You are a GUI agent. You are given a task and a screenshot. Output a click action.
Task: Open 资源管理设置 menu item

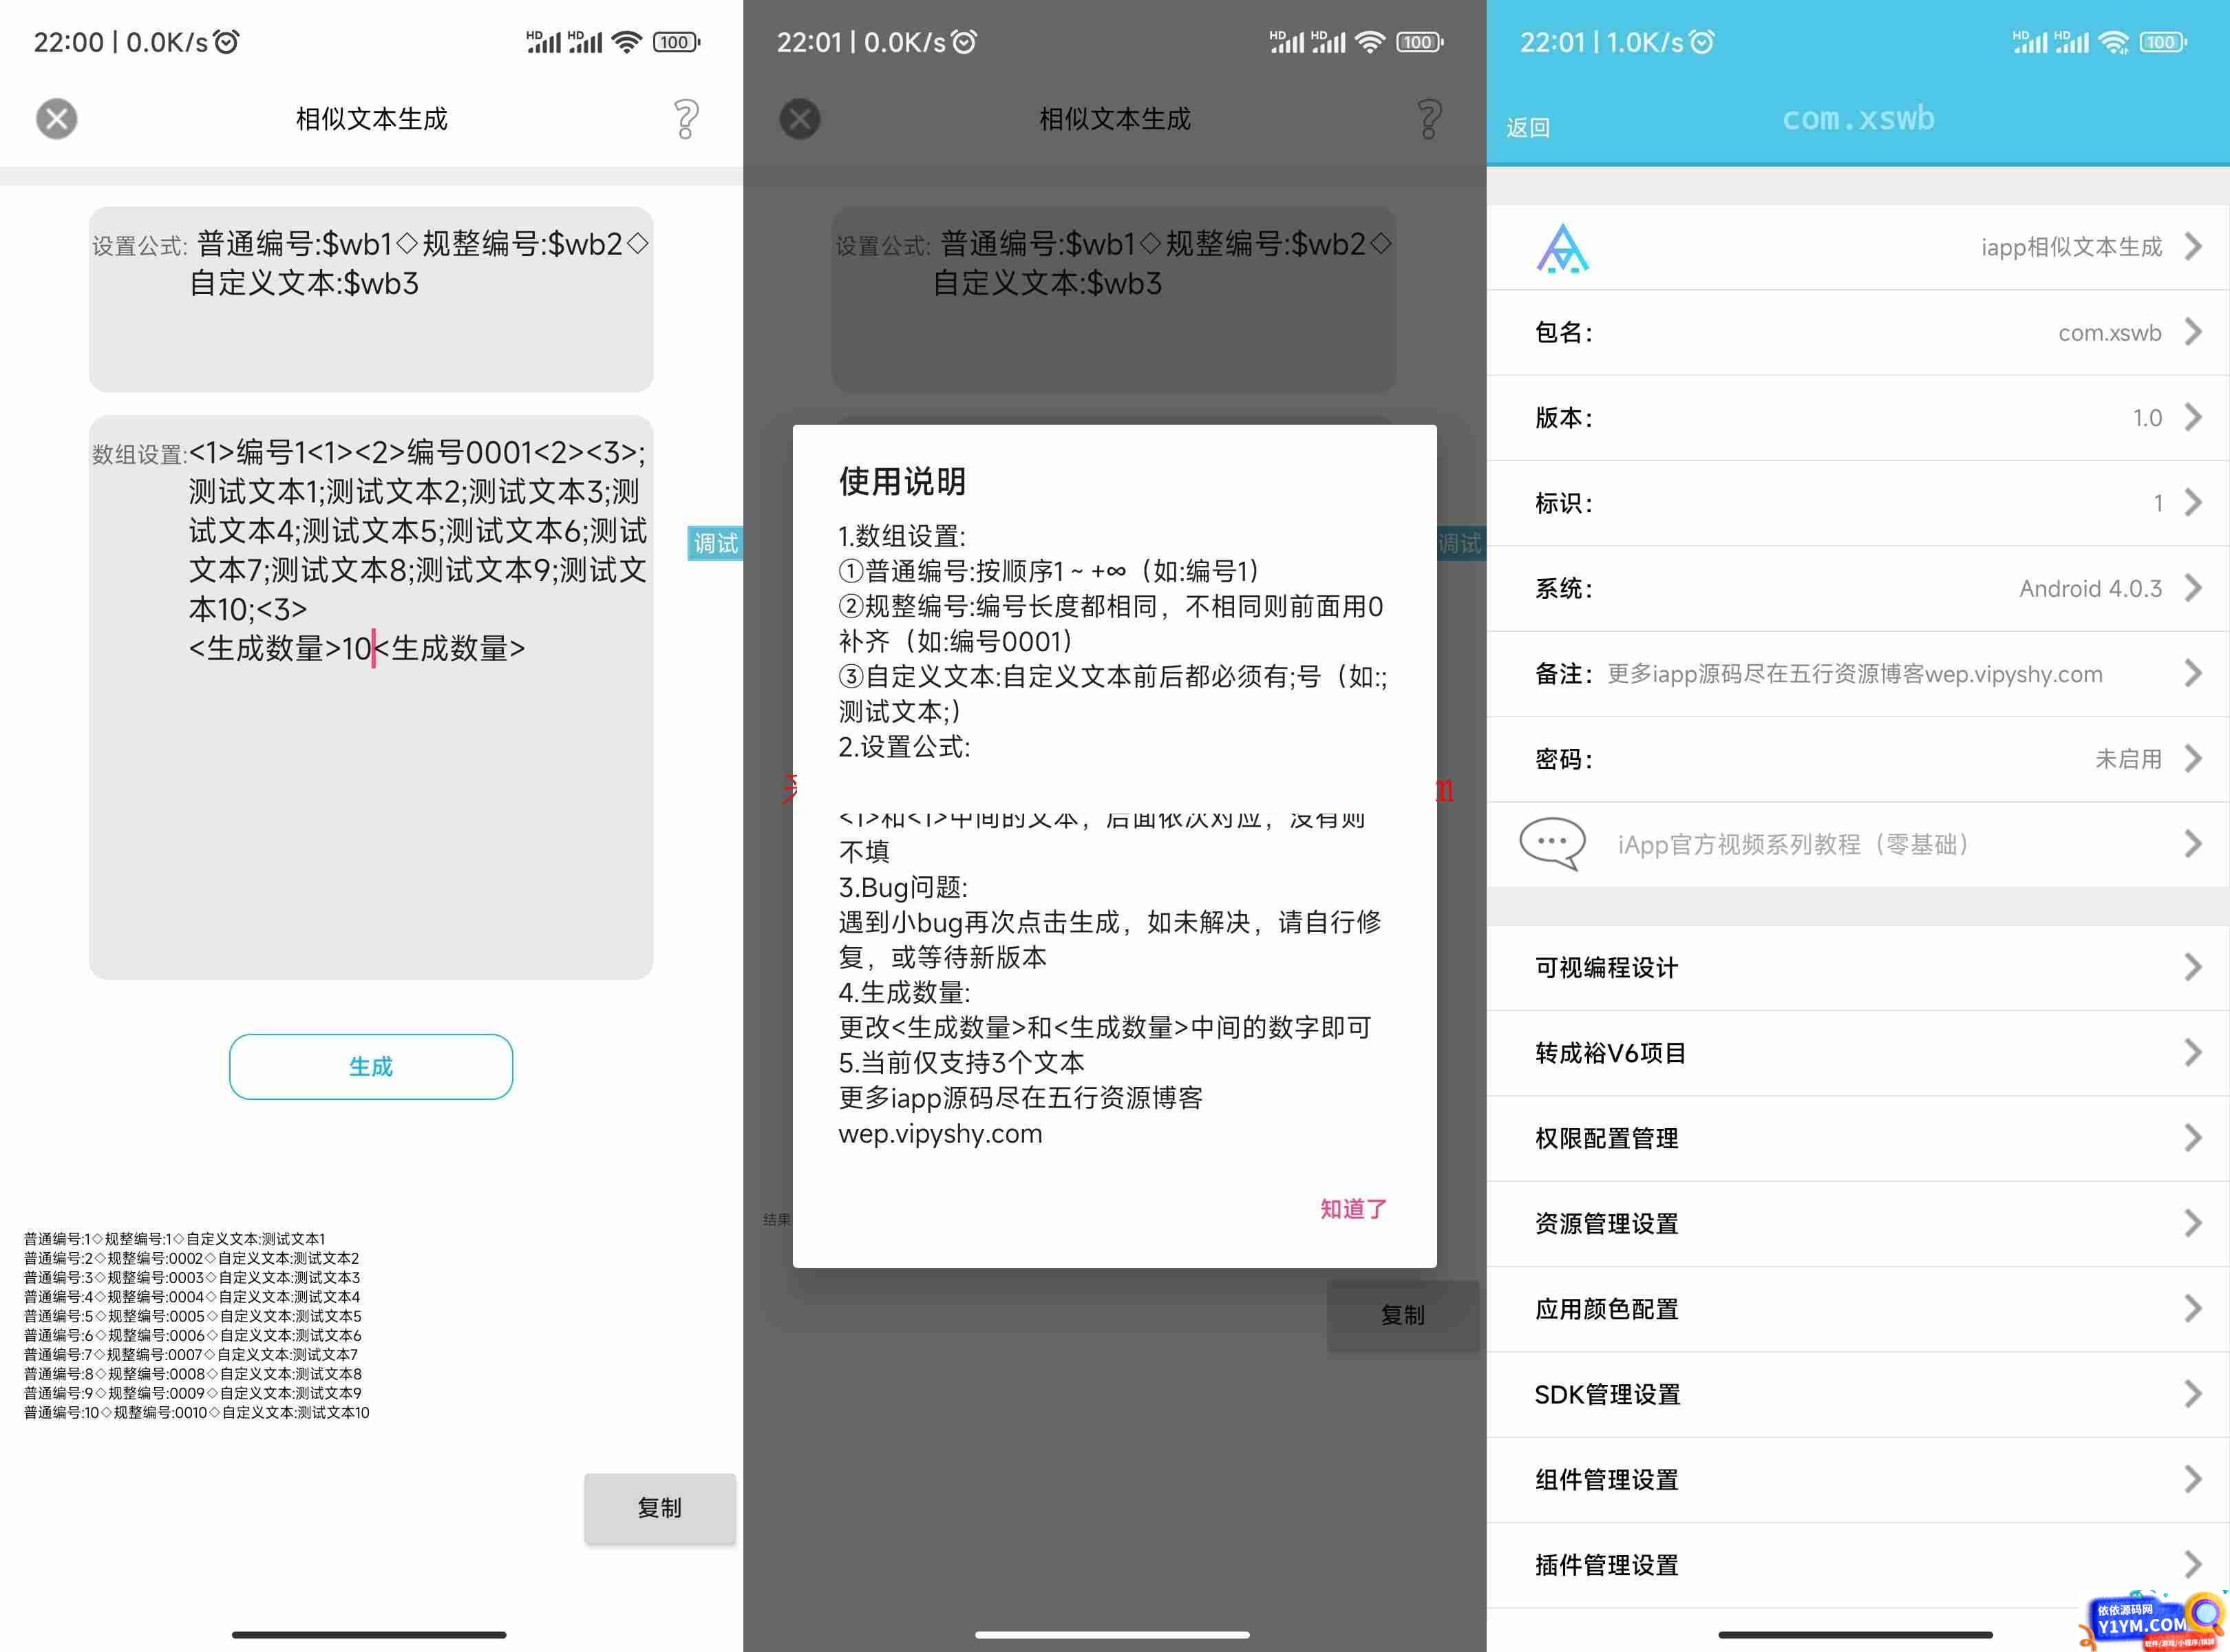[x=1858, y=1224]
